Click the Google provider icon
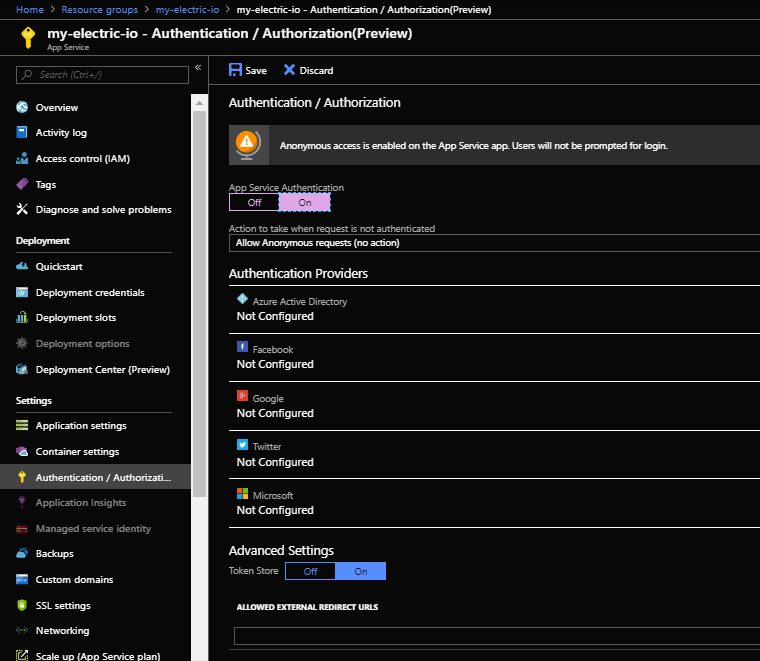This screenshot has width=760, height=661. (242, 395)
